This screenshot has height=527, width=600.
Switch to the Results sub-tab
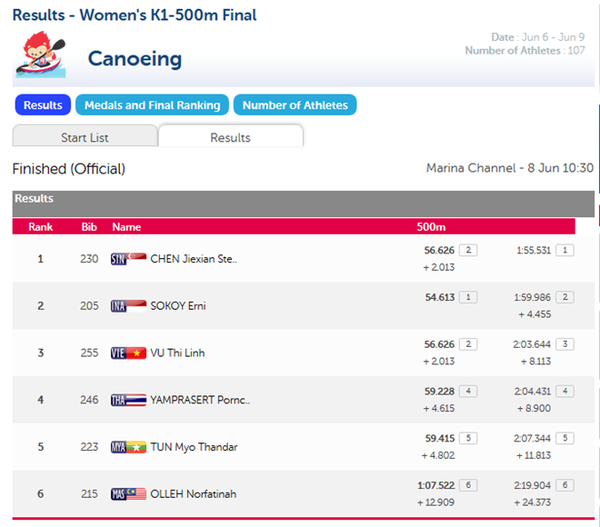tap(231, 136)
